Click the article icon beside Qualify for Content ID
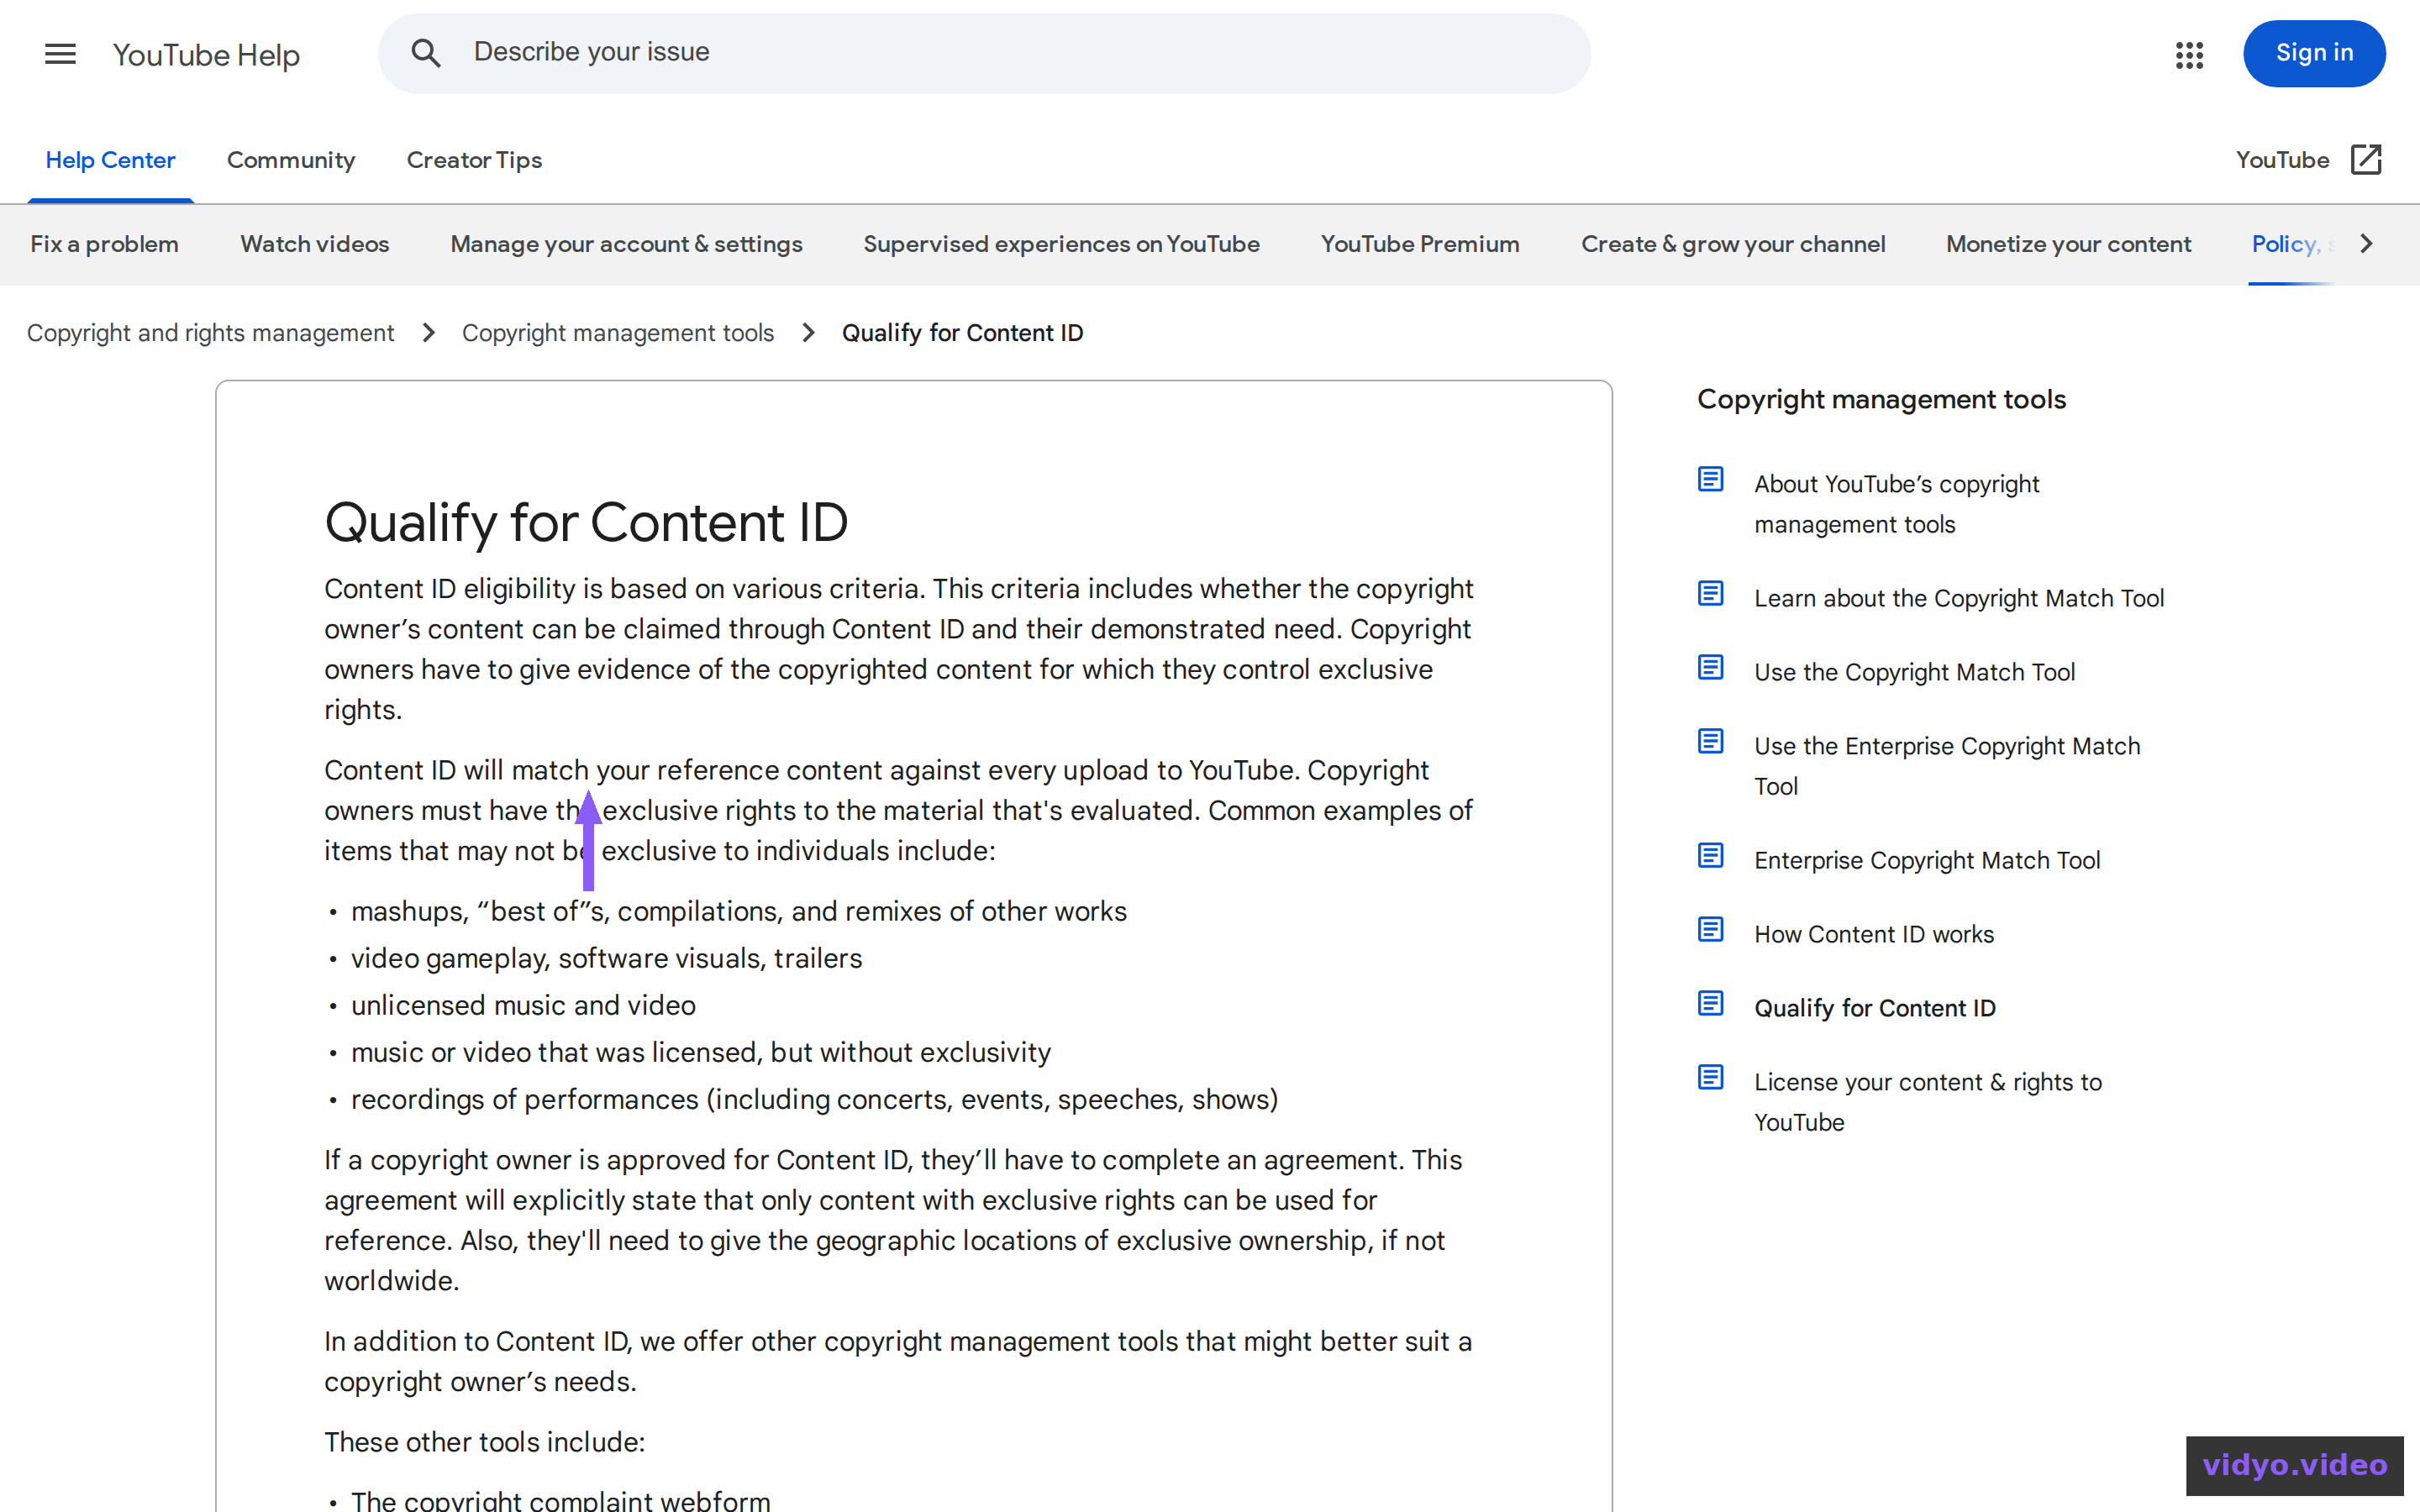This screenshot has height=1512, width=2420. click(x=1710, y=1004)
